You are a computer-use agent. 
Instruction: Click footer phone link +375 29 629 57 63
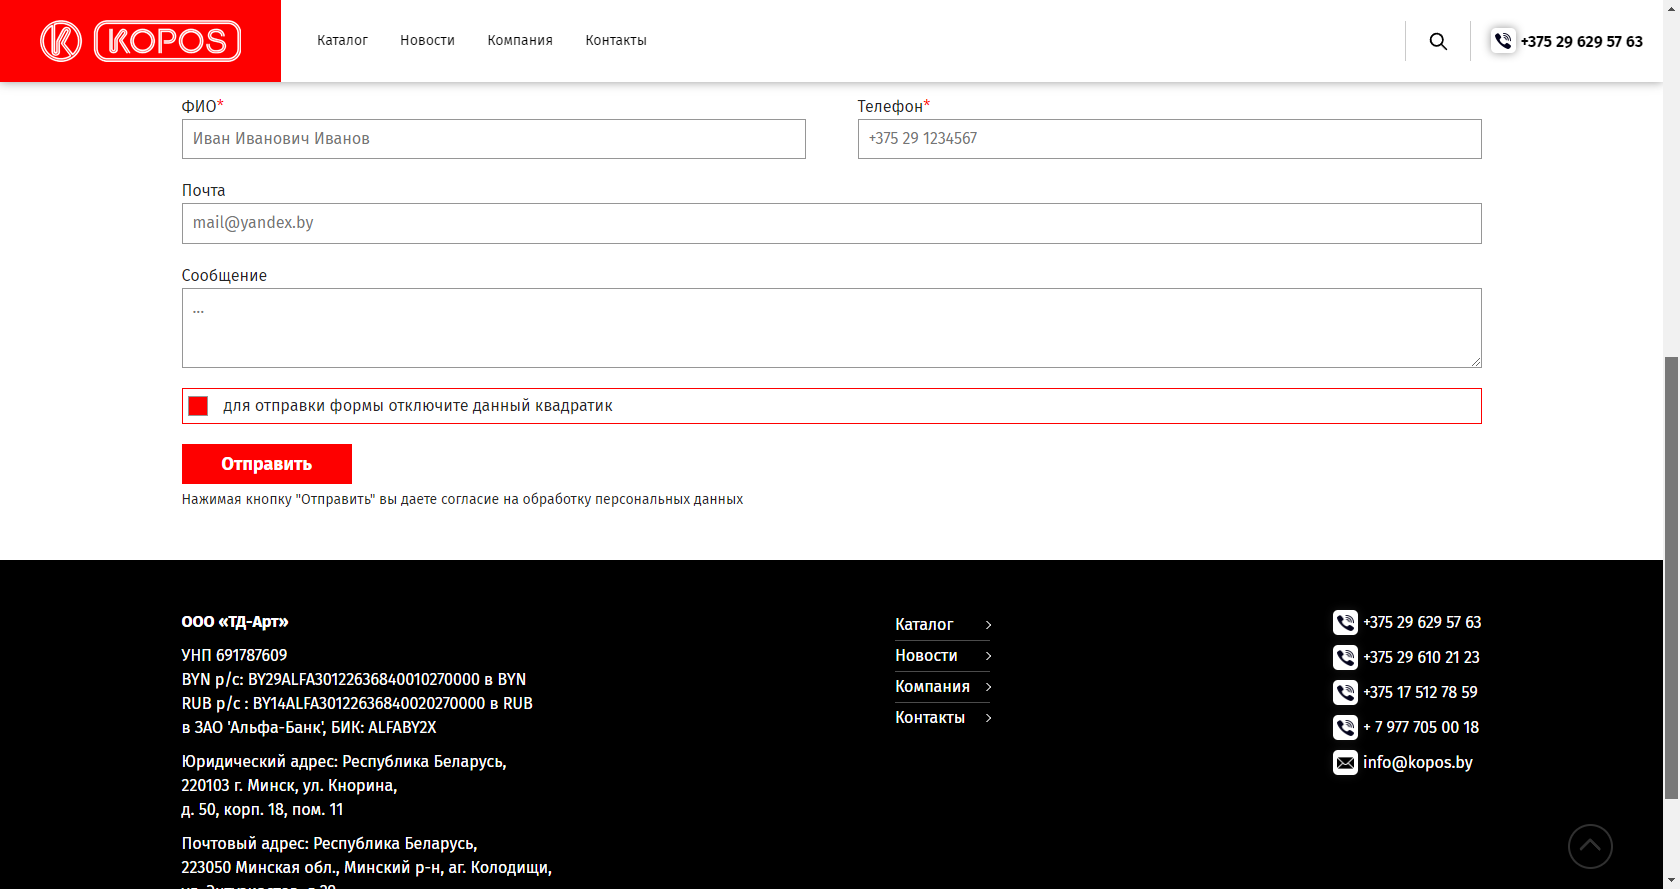[x=1422, y=623]
